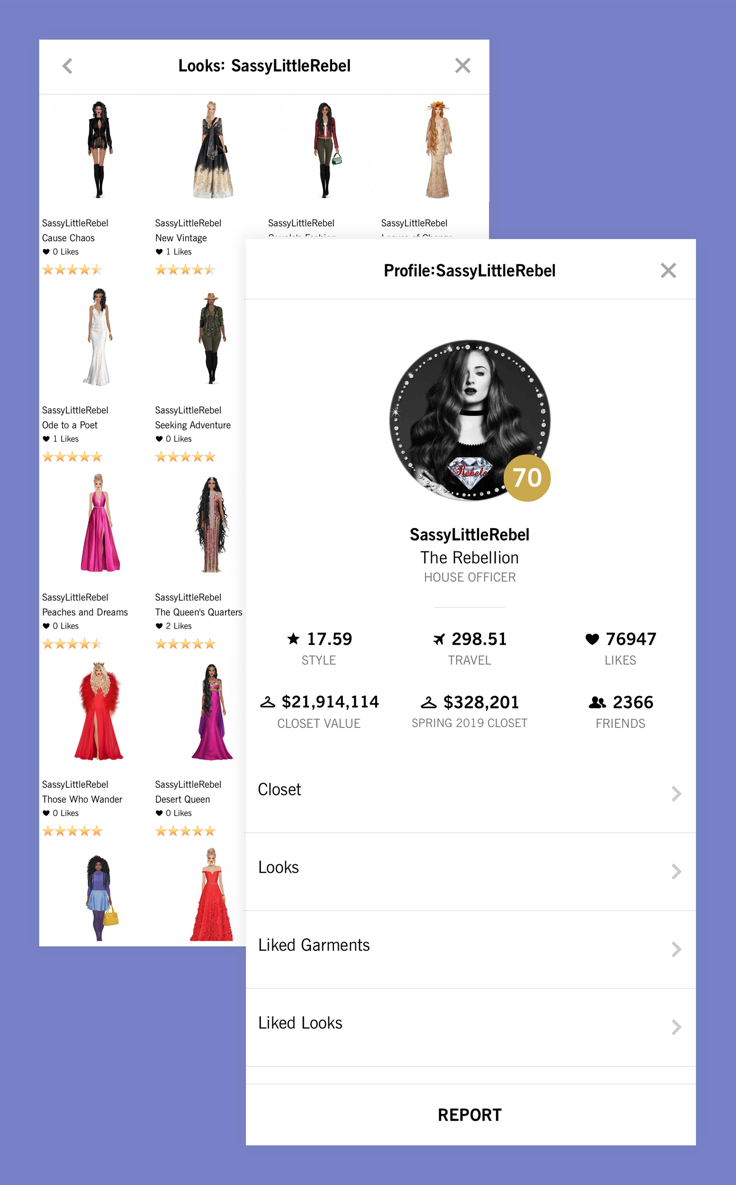Image resolution: width=736 pixels, height=1185 pixels.
Task: Go back using the Looks panel arrow
Action: pos(67,66)
